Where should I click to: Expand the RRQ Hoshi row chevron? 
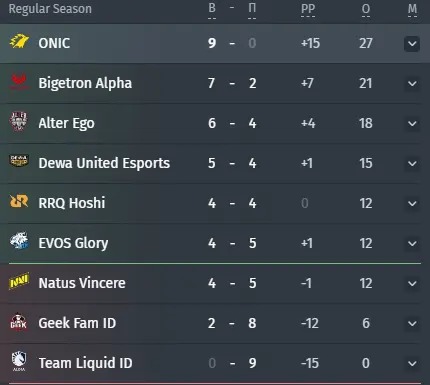(412, 204)
